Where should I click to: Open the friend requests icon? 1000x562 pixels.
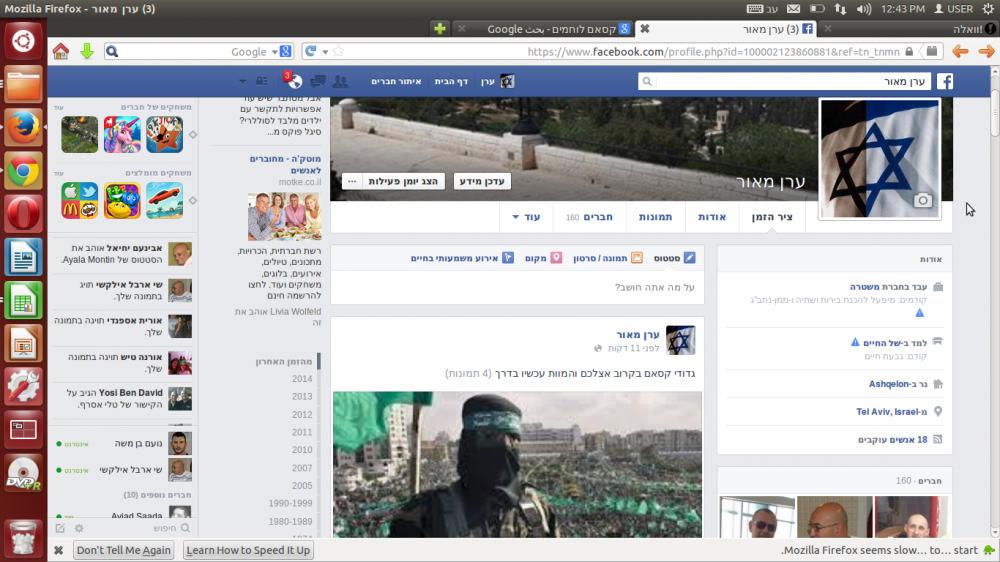[341, 81]
